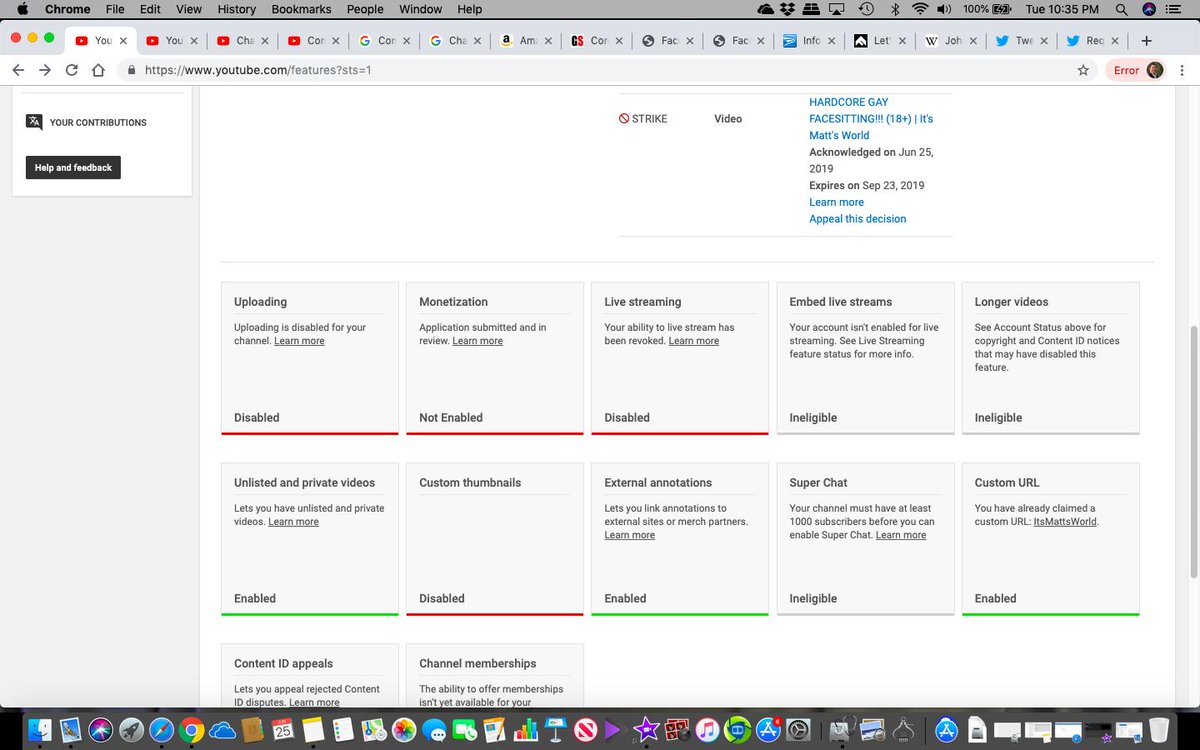Reload the YouTube features page
The image size is (1200, 750).
pyautogui.click(x=72, y=71)
